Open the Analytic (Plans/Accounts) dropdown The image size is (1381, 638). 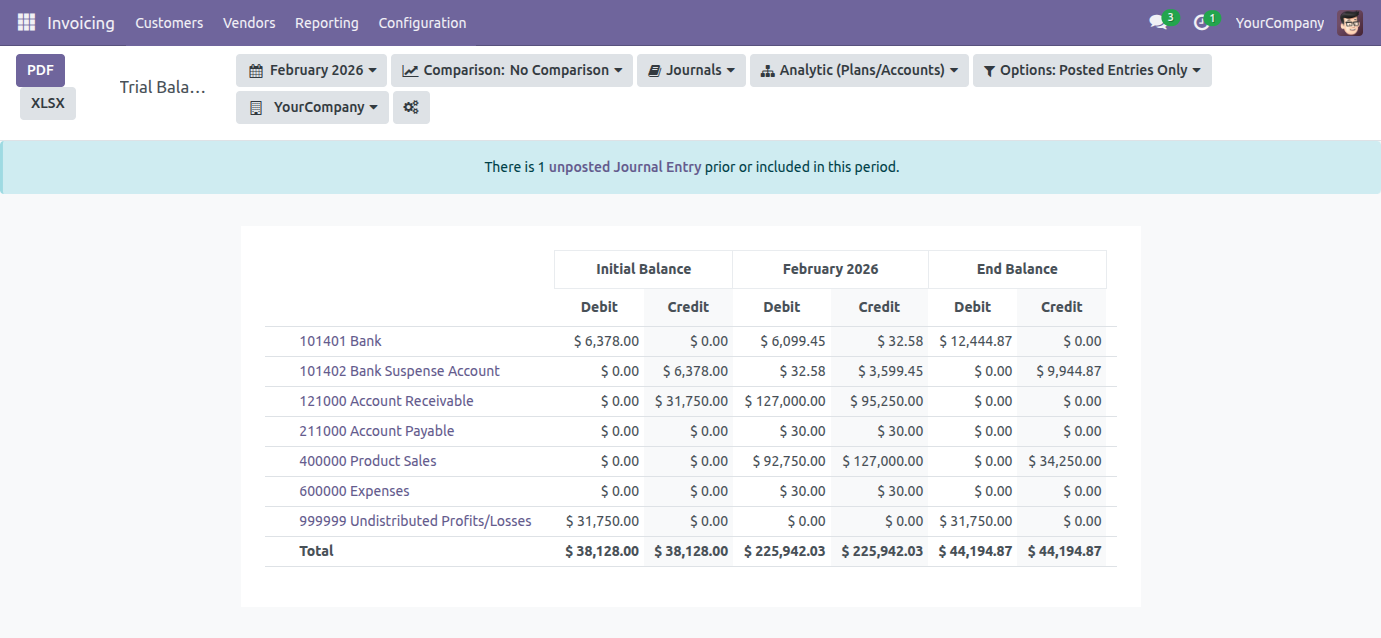point(858,70)
